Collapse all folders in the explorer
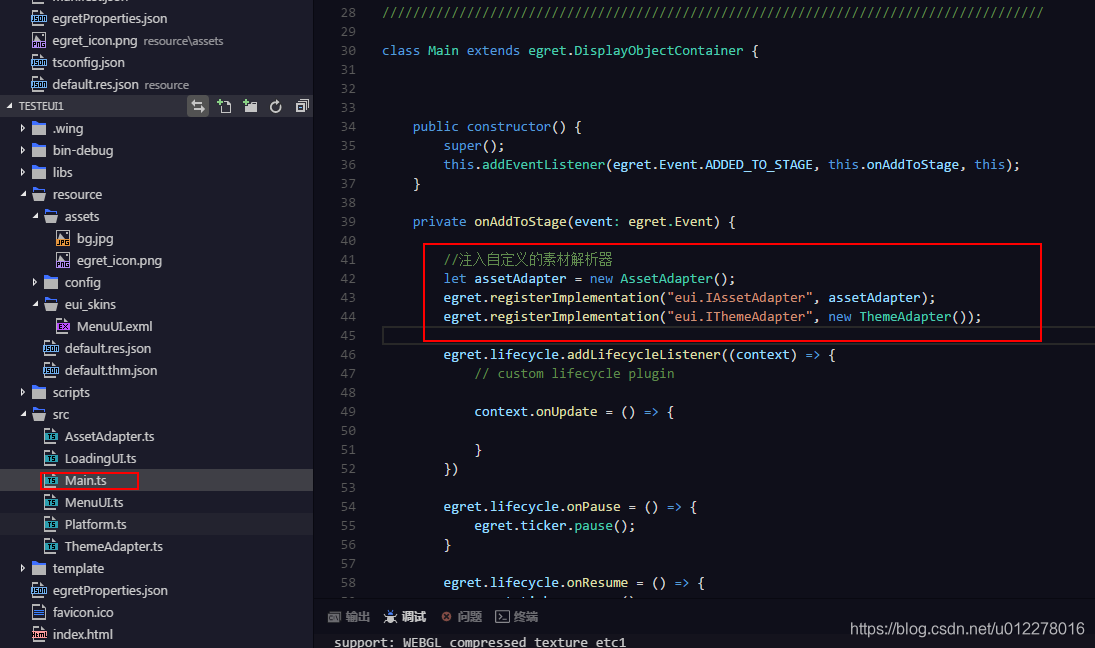This screenshot has width=1095, height=648. 302,105
